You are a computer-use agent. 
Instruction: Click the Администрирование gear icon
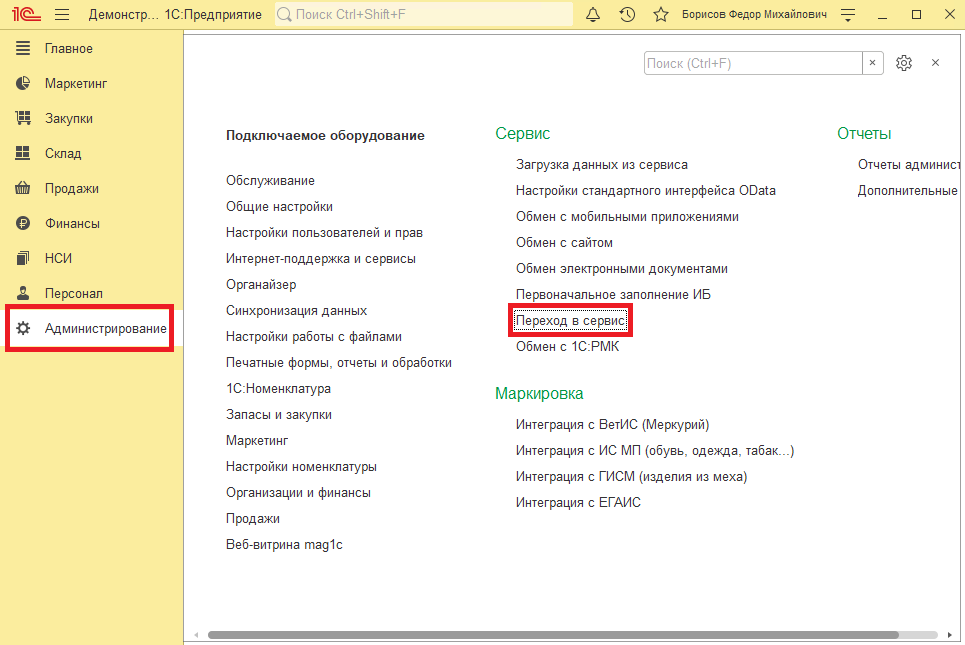pyautogui.click(x=23, y=328)
